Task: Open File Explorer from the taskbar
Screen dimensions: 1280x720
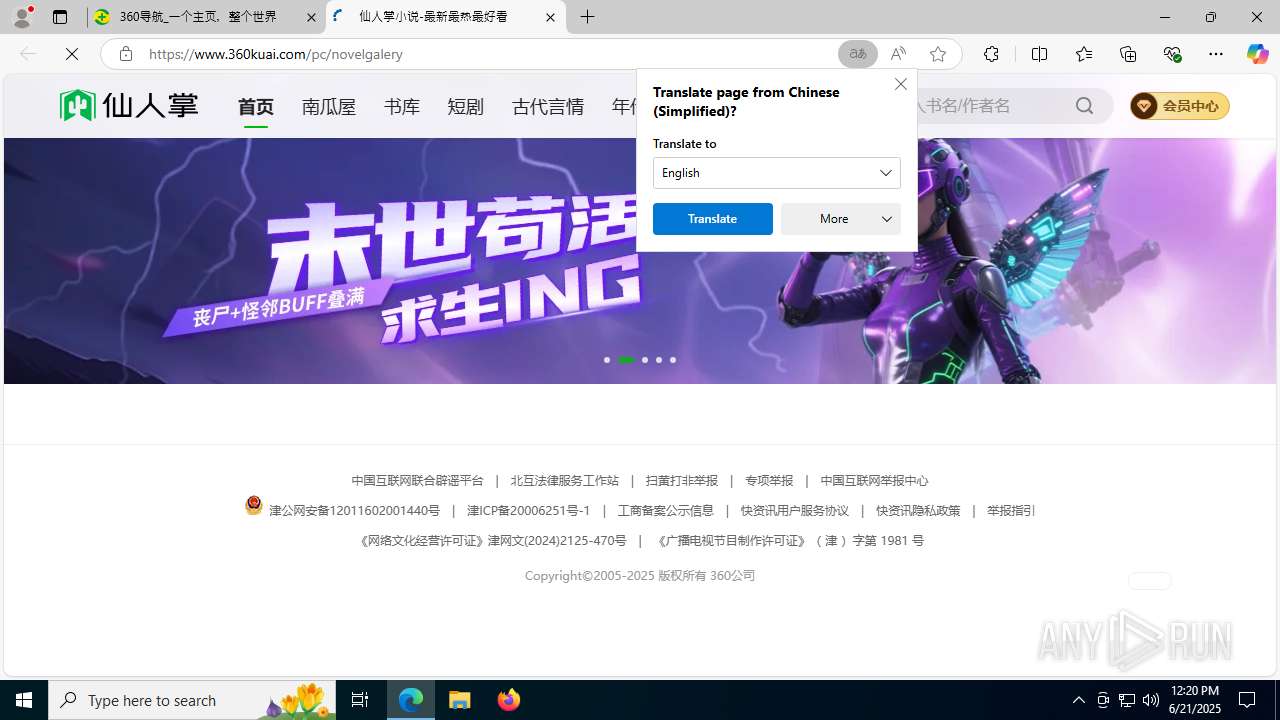Action: point(460,700)
